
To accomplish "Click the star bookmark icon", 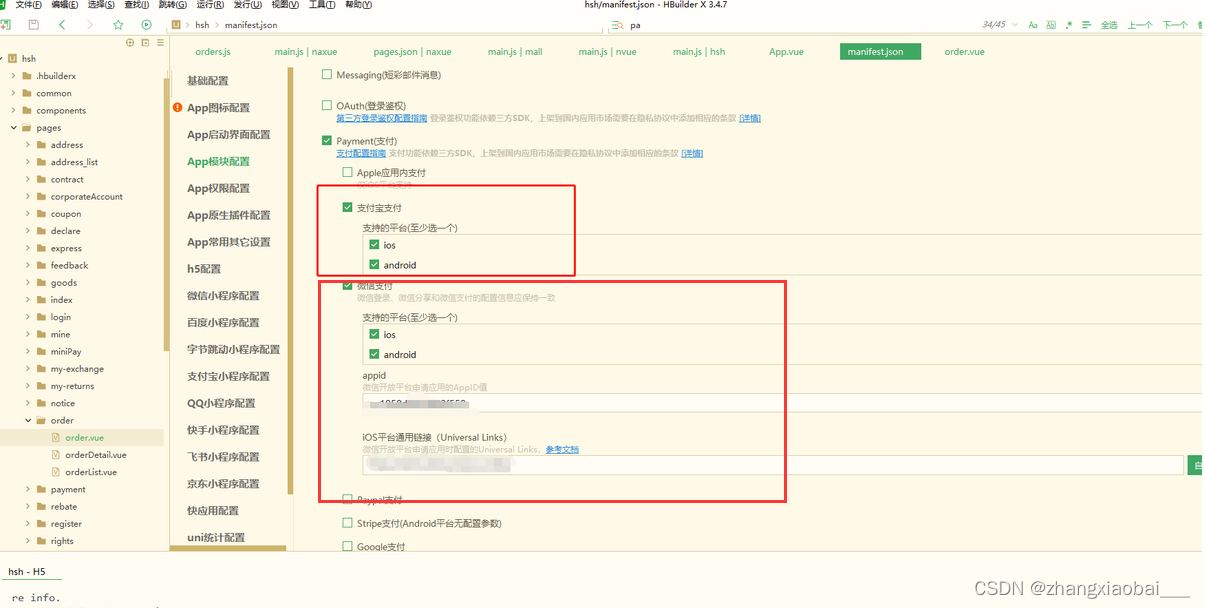I will (x=119, y=24).
